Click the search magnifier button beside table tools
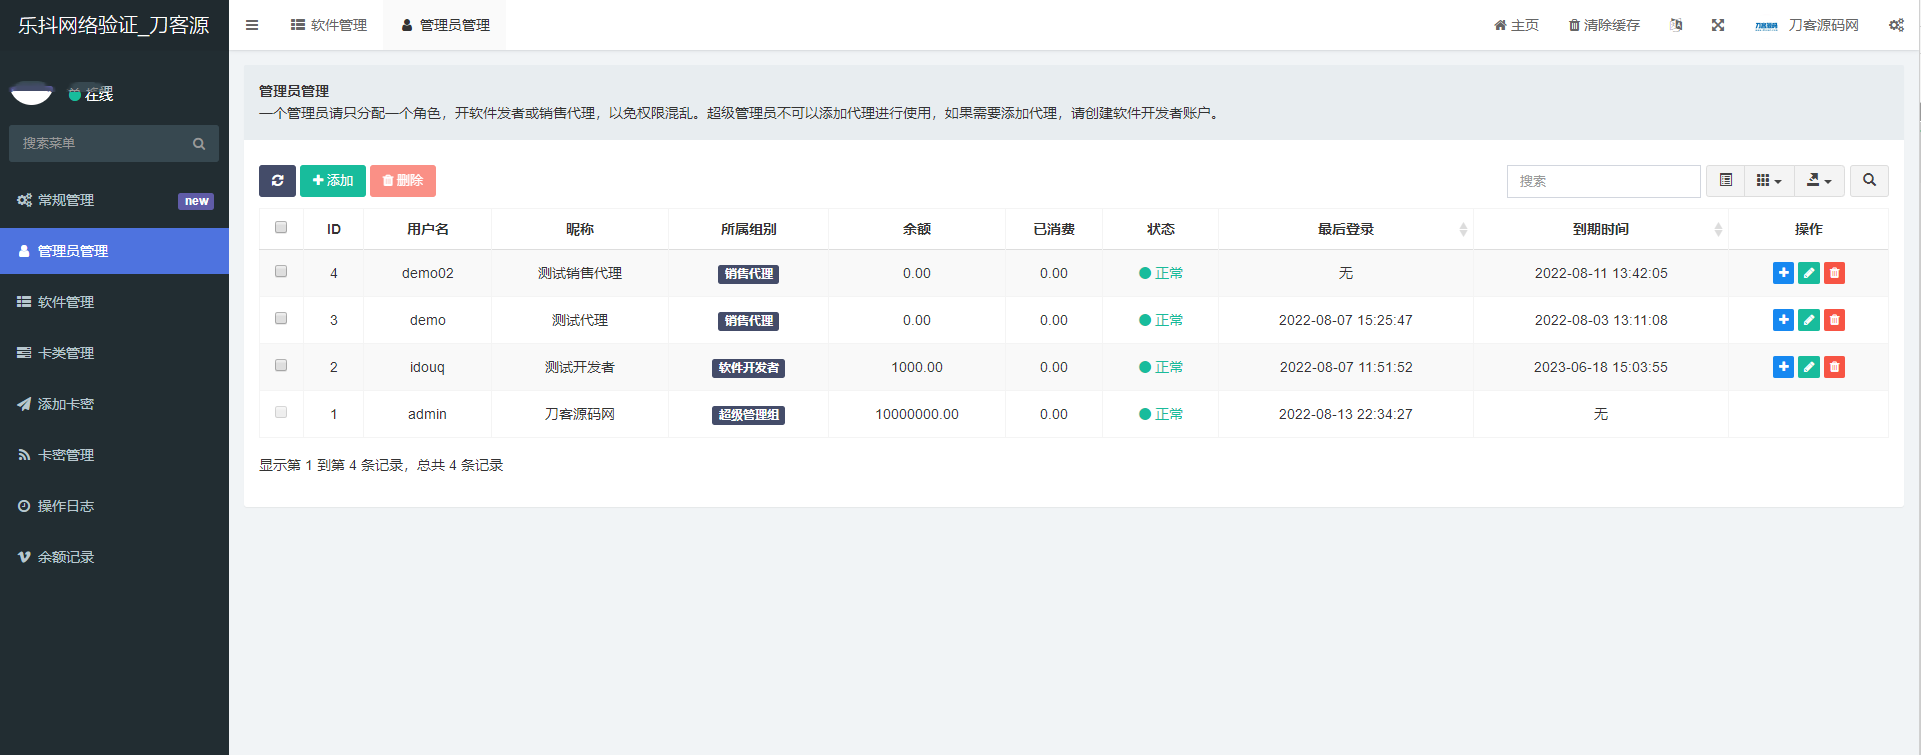Viewport: 1921px width, 755px height. pyautogui.click(x=1869, y=181)
